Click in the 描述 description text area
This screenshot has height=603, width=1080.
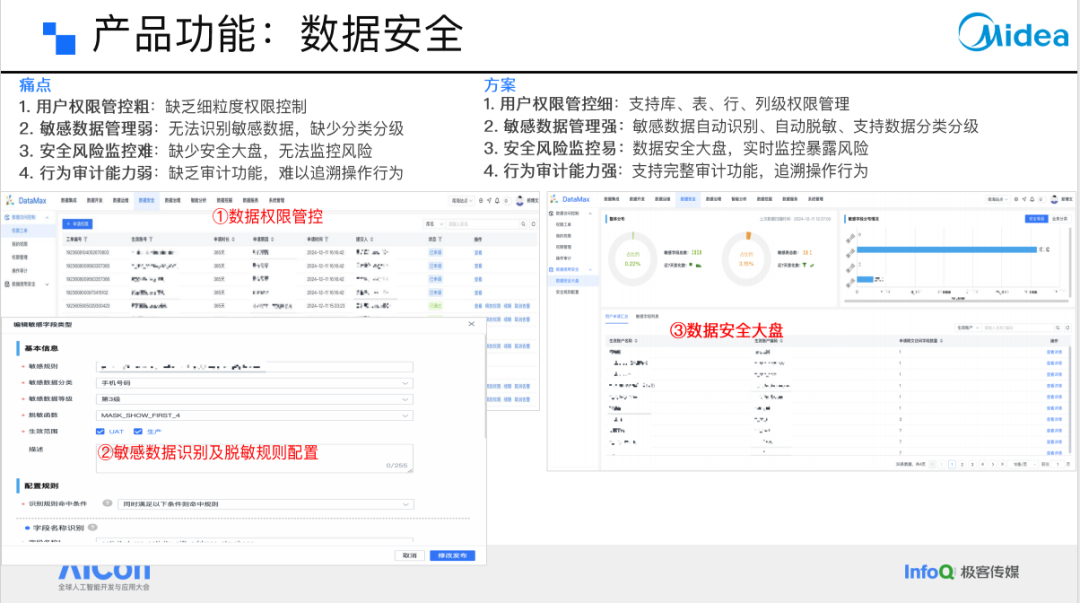(254, 458)
